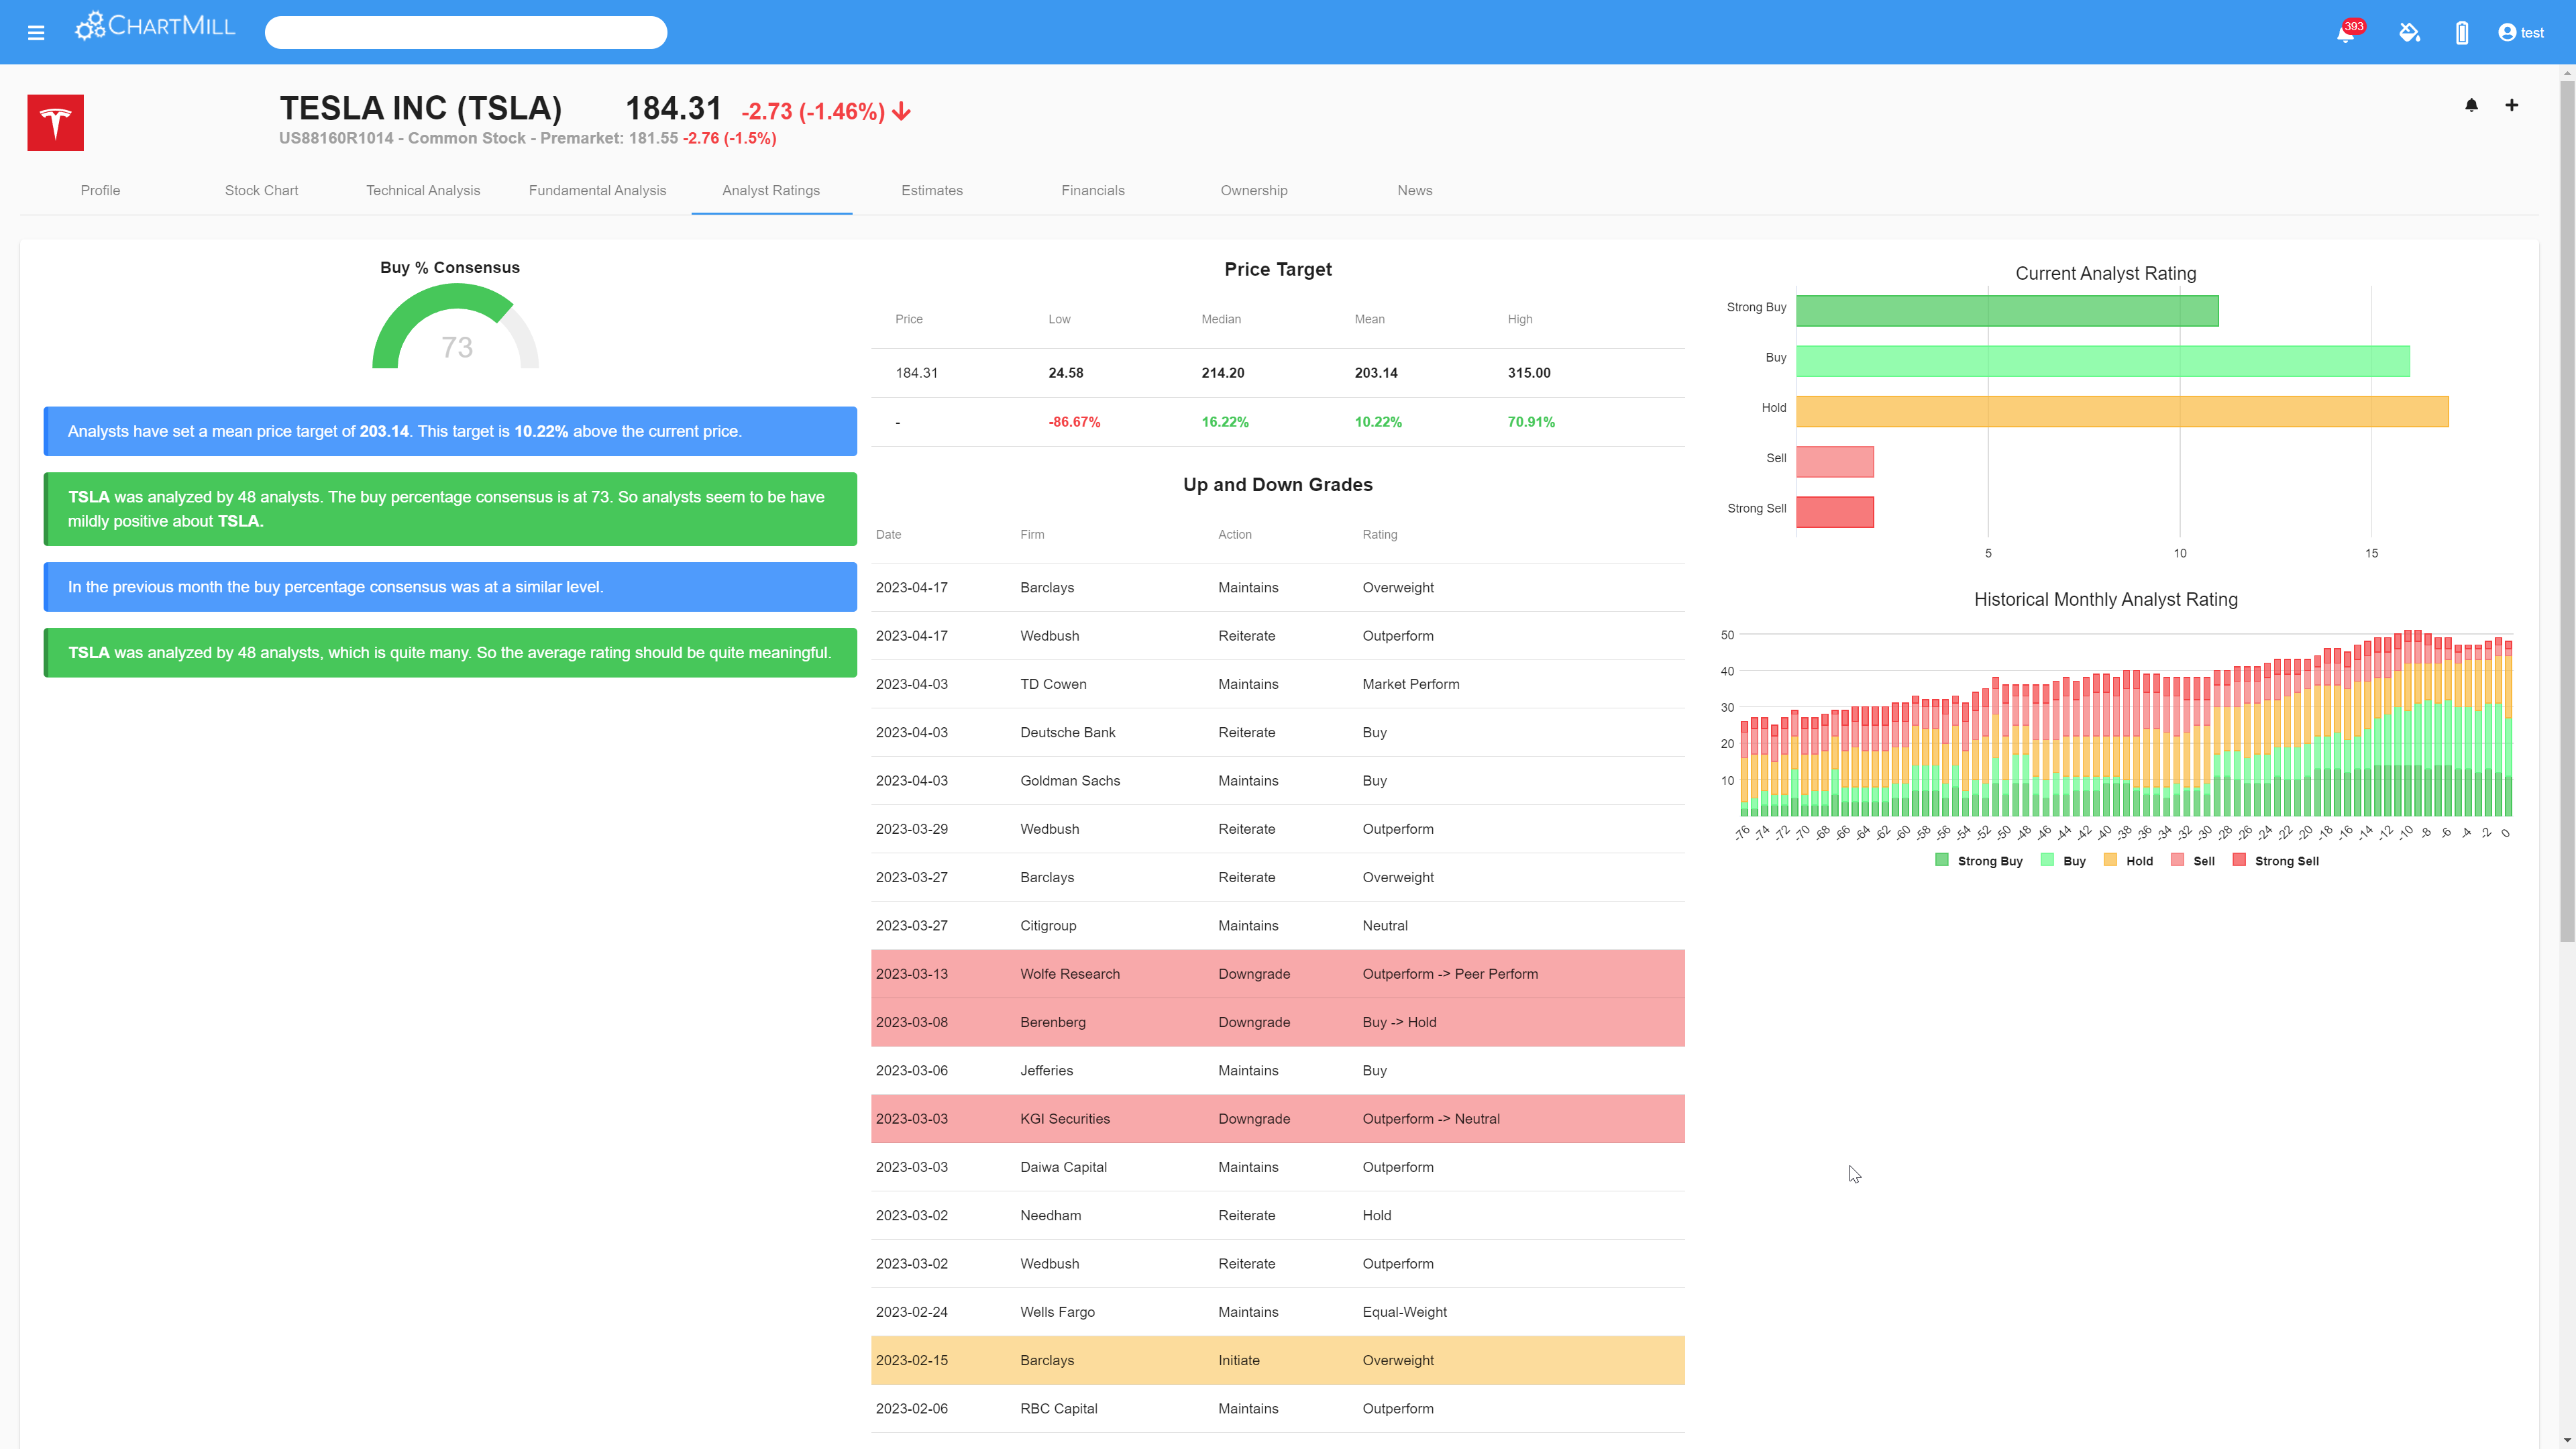Click the Sell bar in Current Analyst Rating

pyautogui.click(x=1835, y=461)
